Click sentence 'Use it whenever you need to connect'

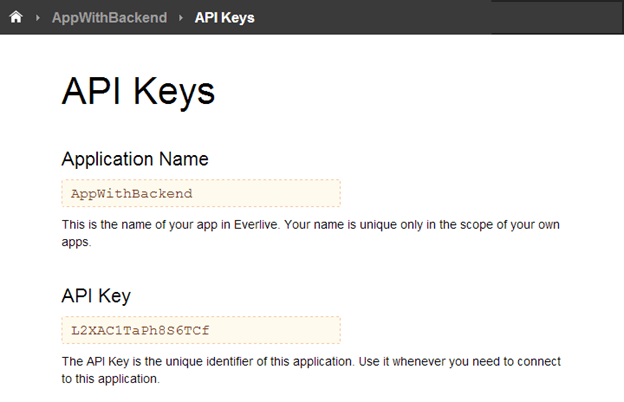pos(460,361)
